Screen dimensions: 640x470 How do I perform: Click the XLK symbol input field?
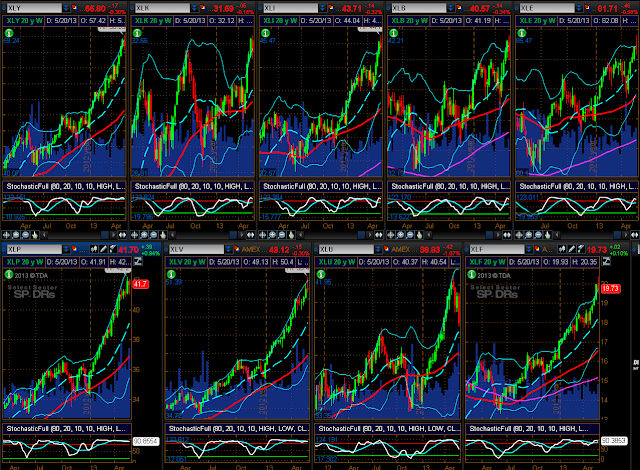click(162, 8)
